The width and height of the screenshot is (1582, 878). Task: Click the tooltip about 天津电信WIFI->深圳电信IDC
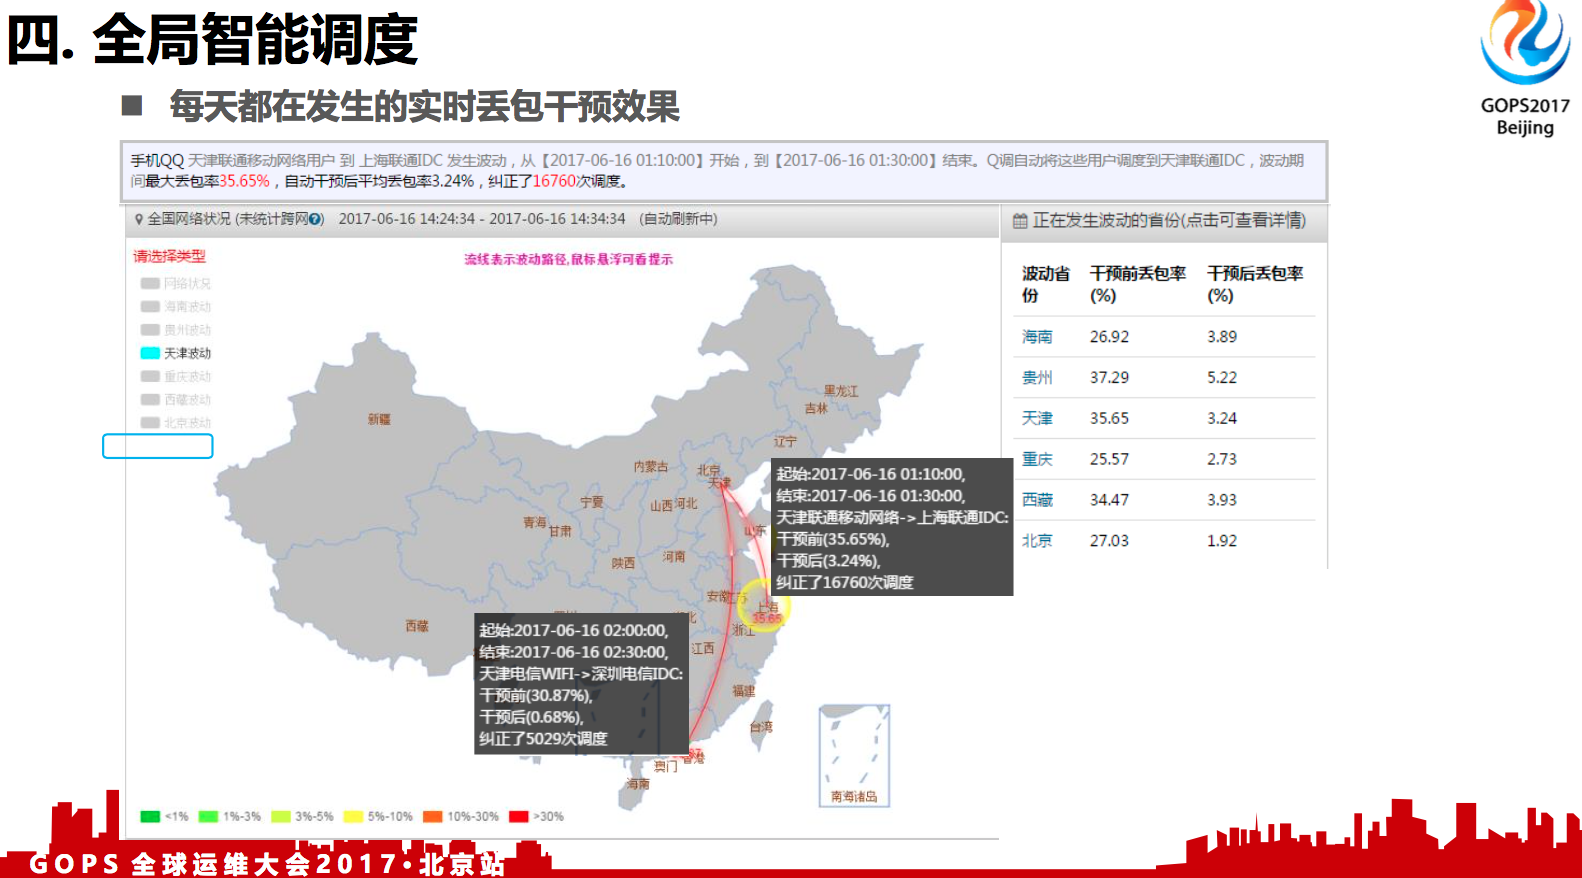(x=581, y=684)
